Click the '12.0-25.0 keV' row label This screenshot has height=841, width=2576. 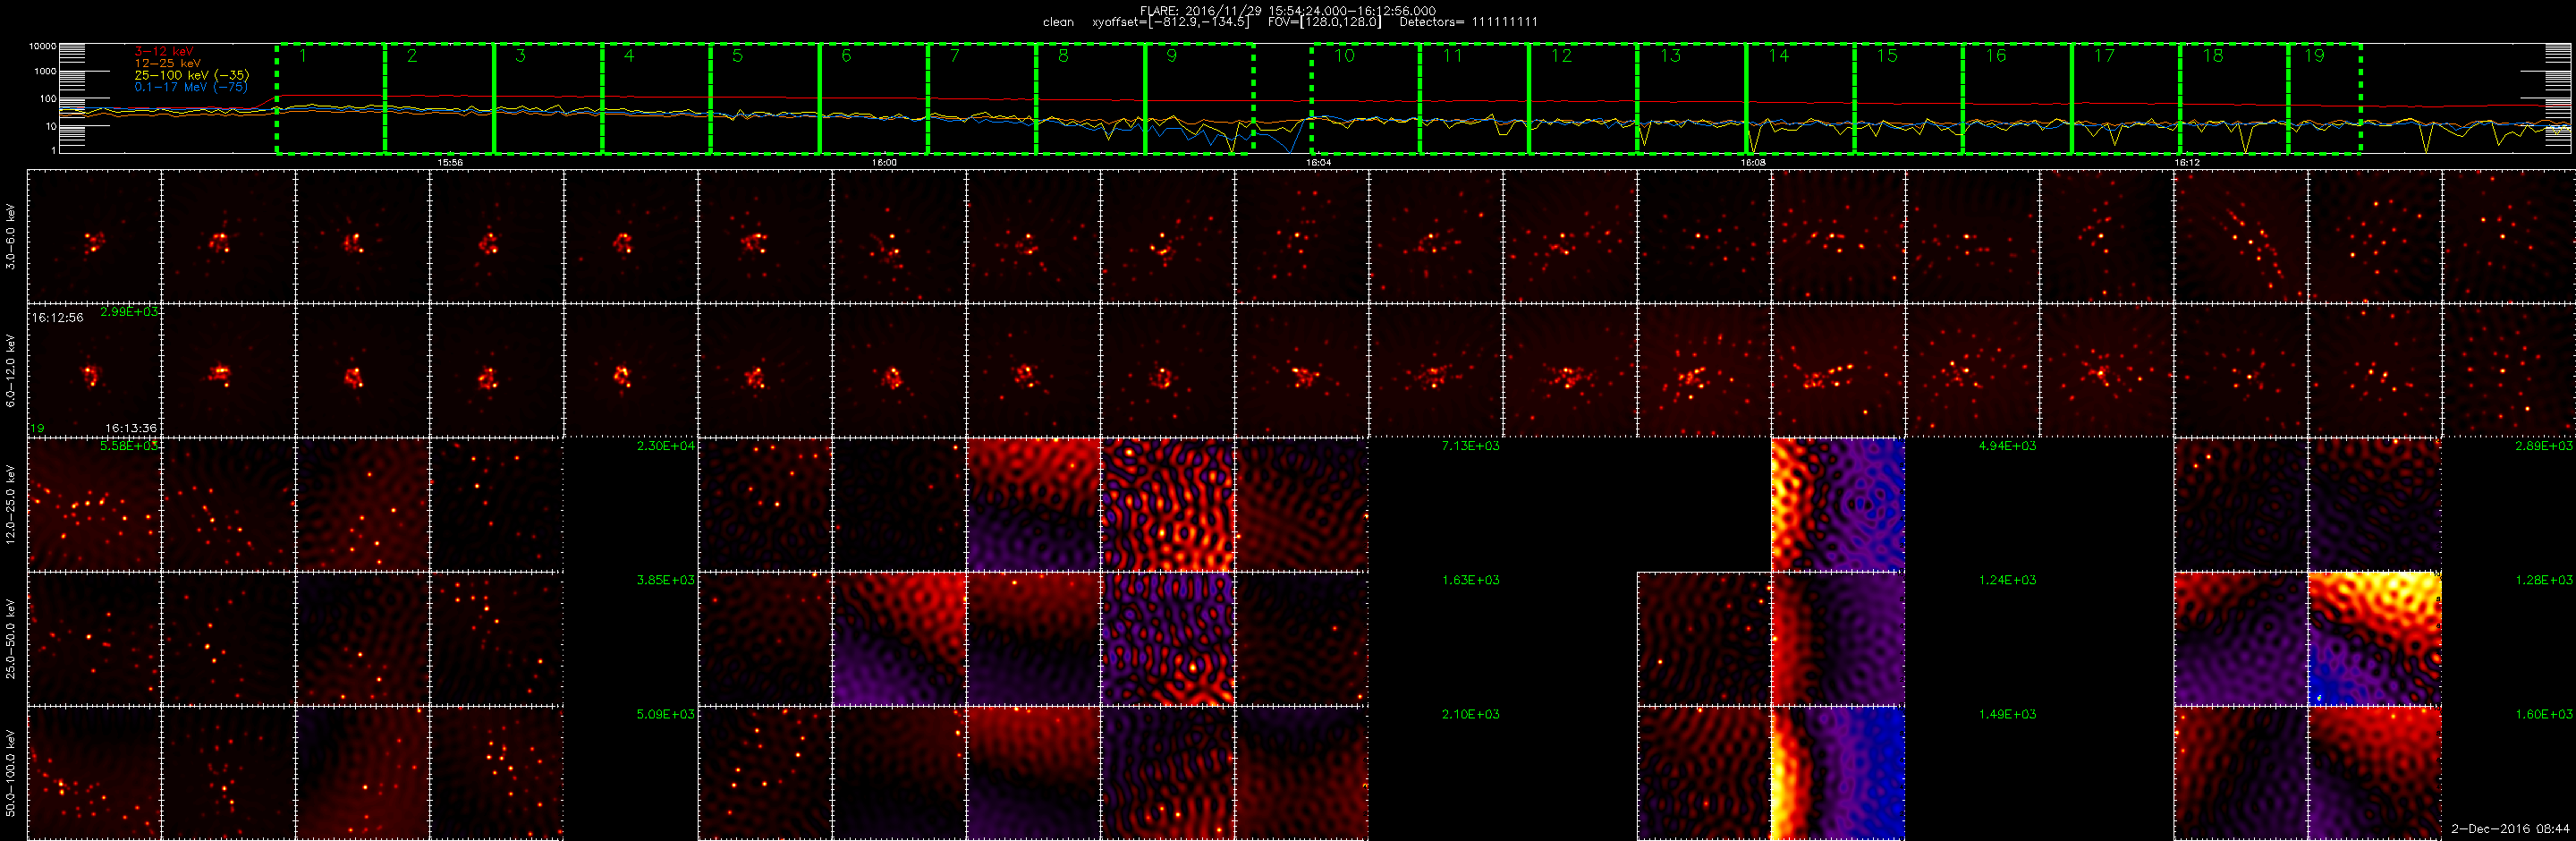(x=11, y=504)
